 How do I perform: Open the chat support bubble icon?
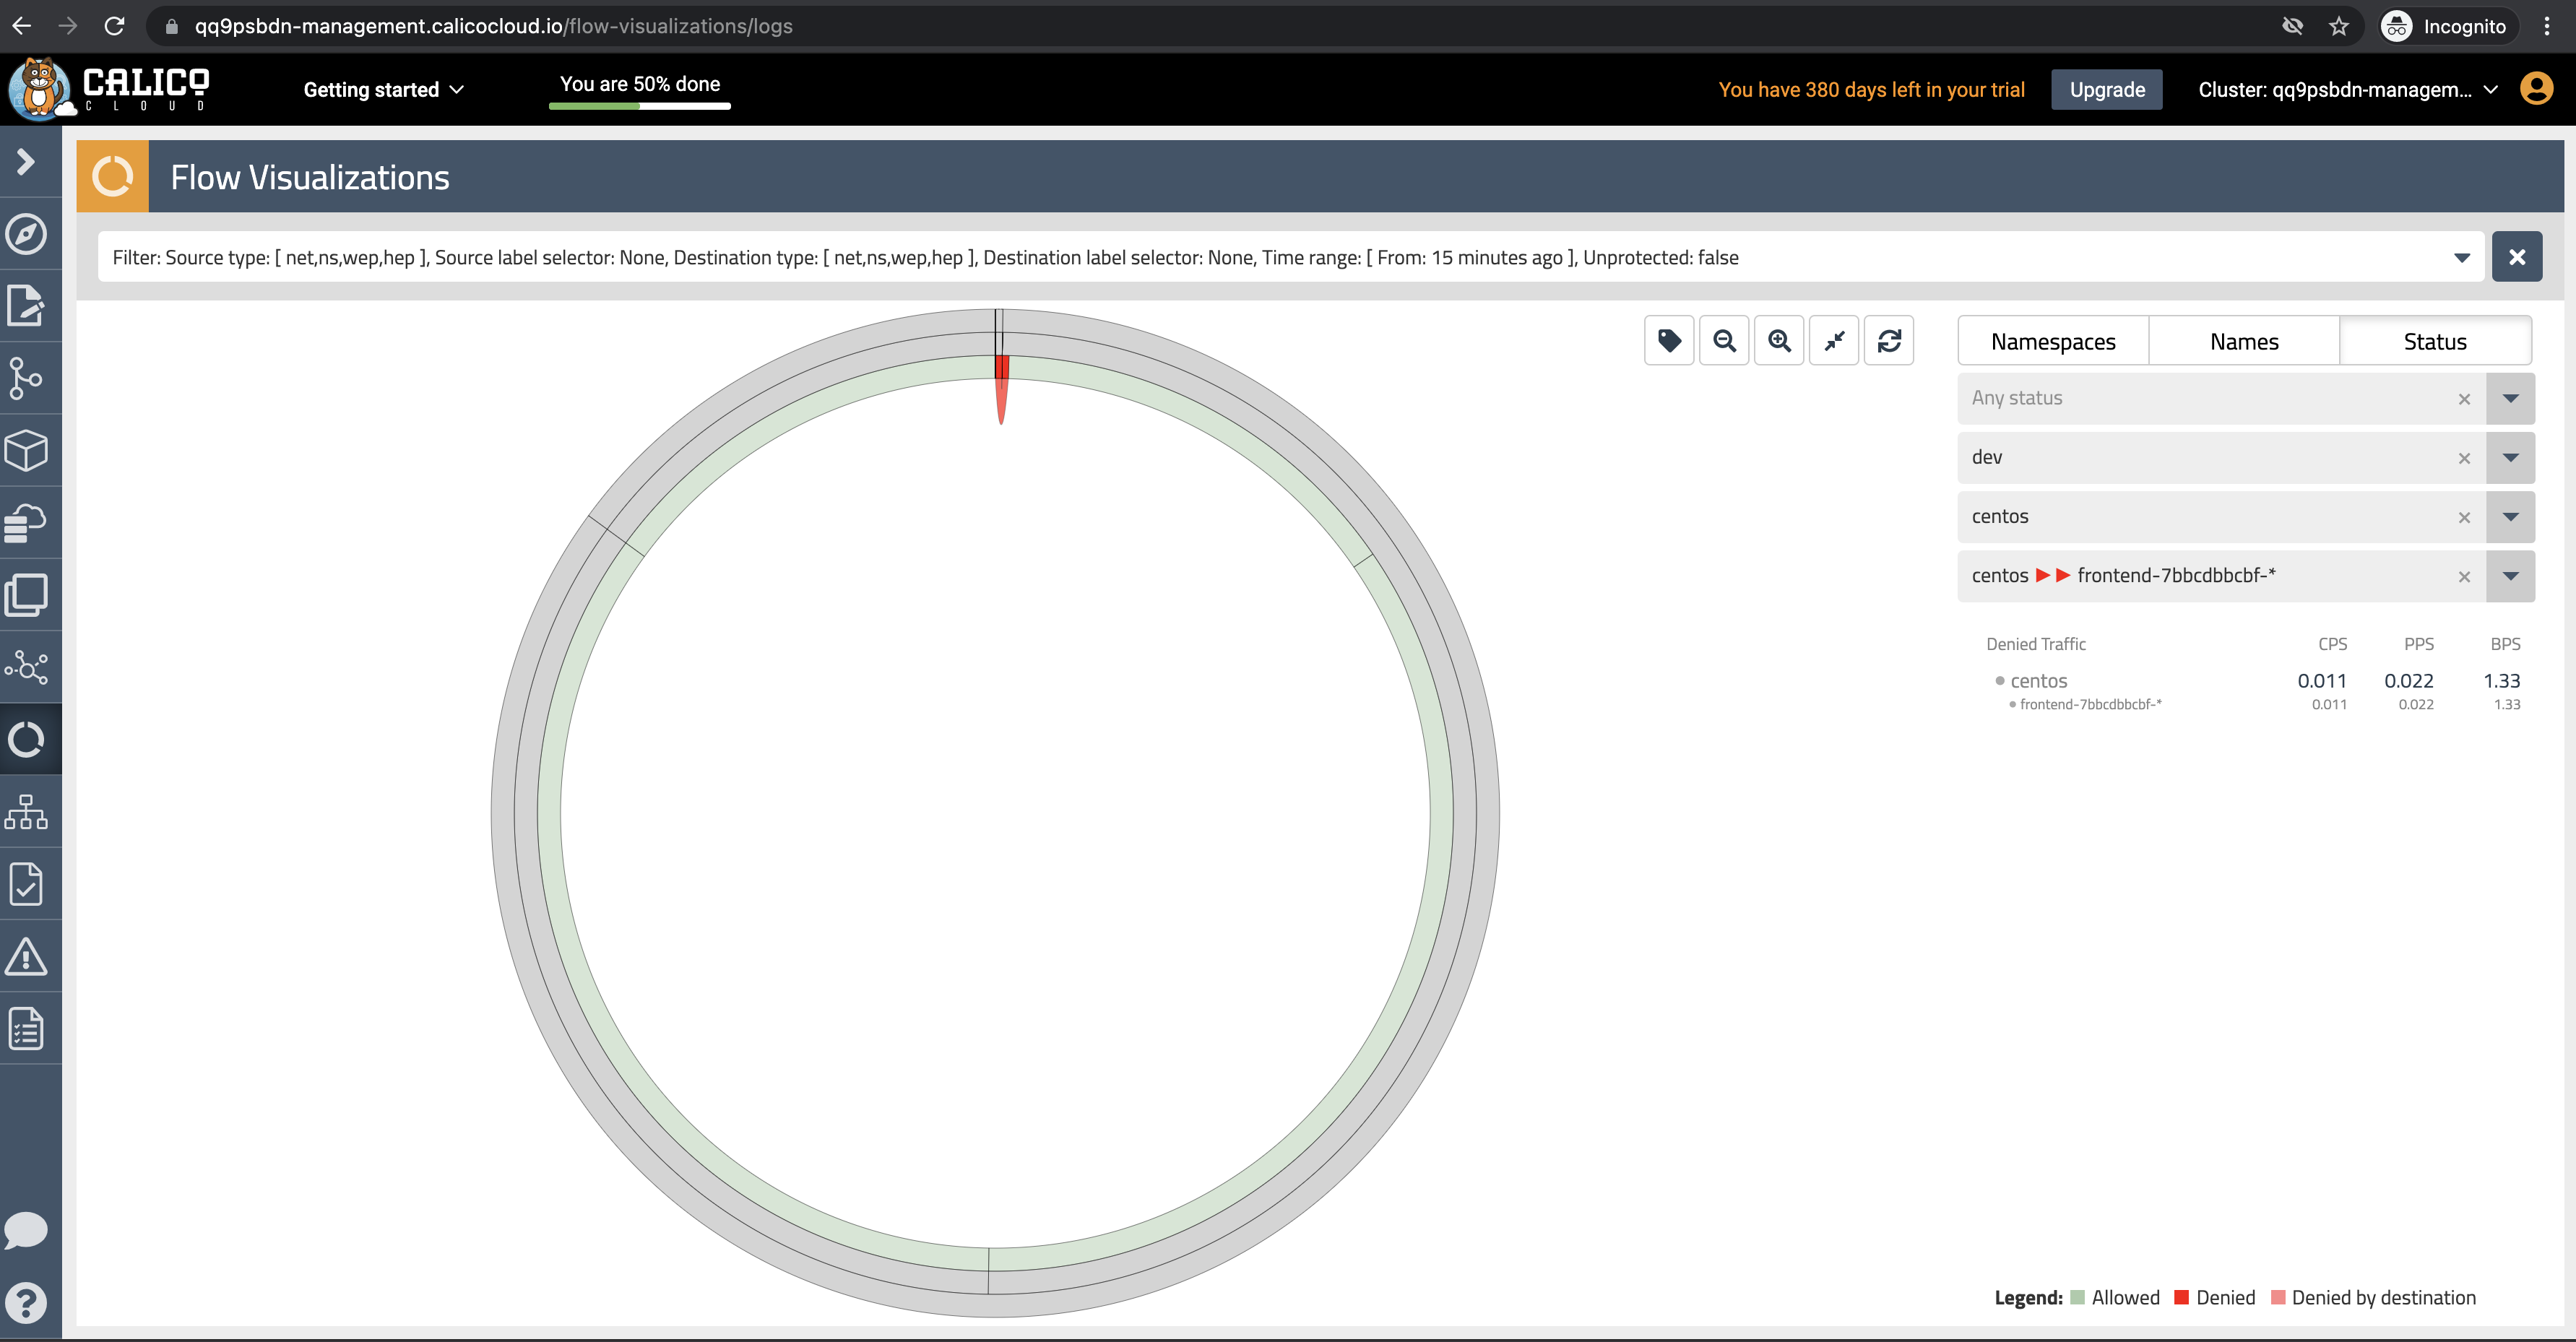[x=27, y=1230]
